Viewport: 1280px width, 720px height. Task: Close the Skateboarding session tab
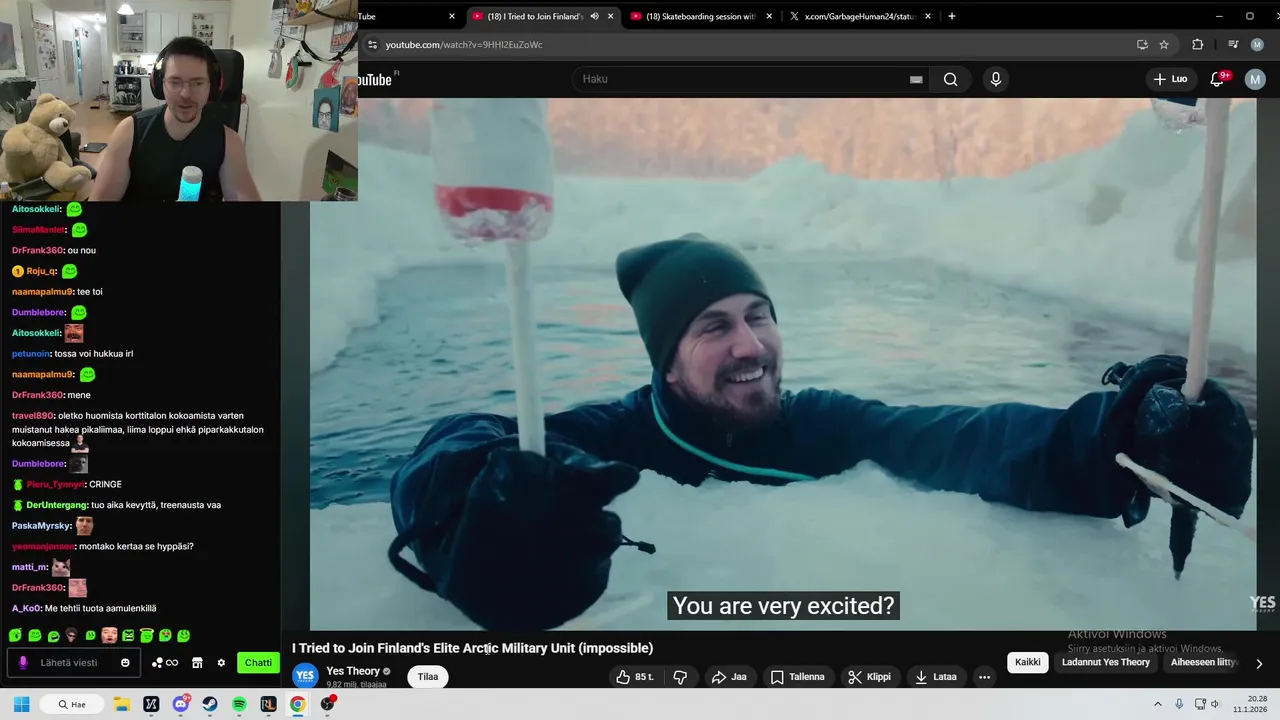769,16
